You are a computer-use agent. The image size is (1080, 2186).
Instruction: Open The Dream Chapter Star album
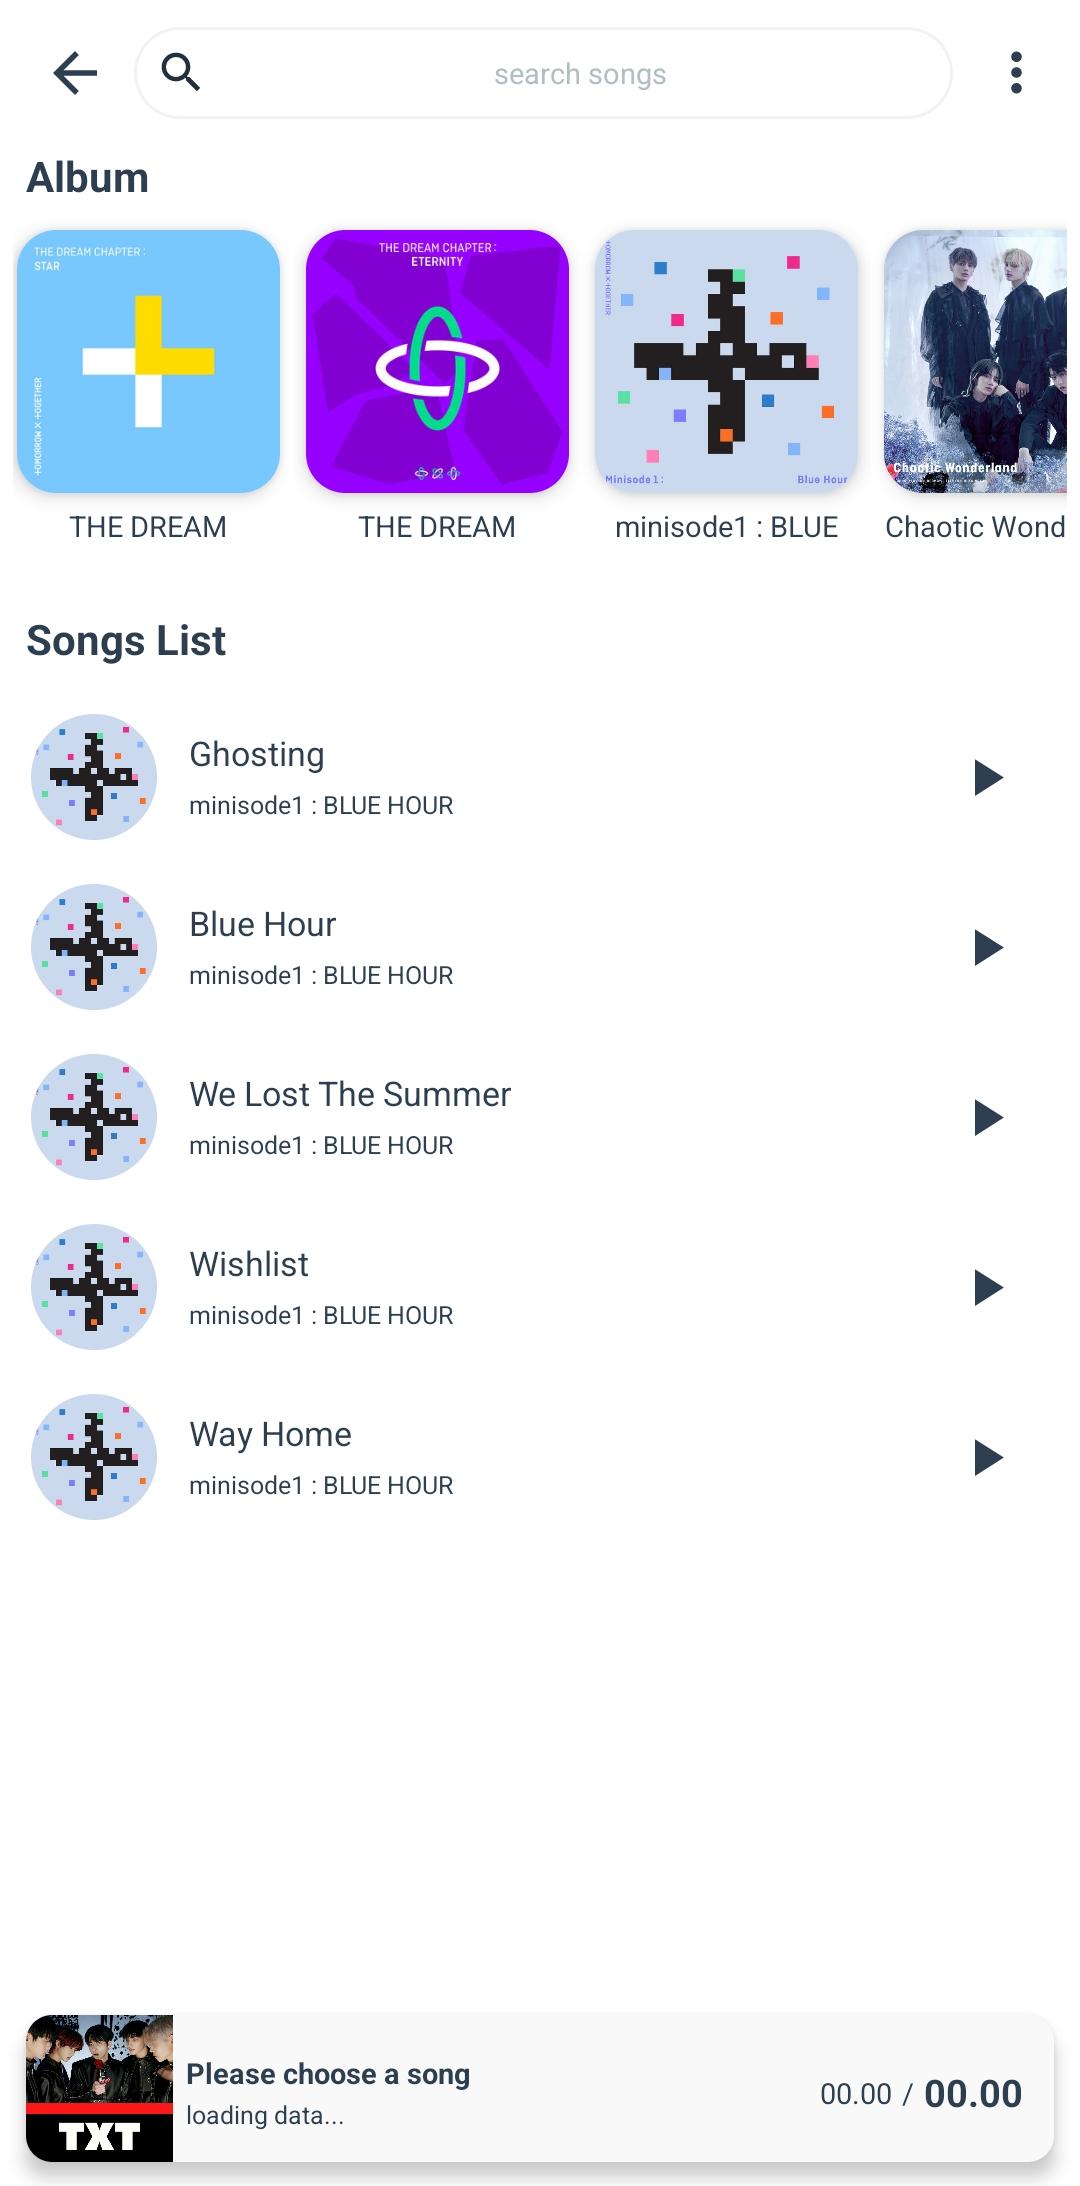tap(148, 361)
